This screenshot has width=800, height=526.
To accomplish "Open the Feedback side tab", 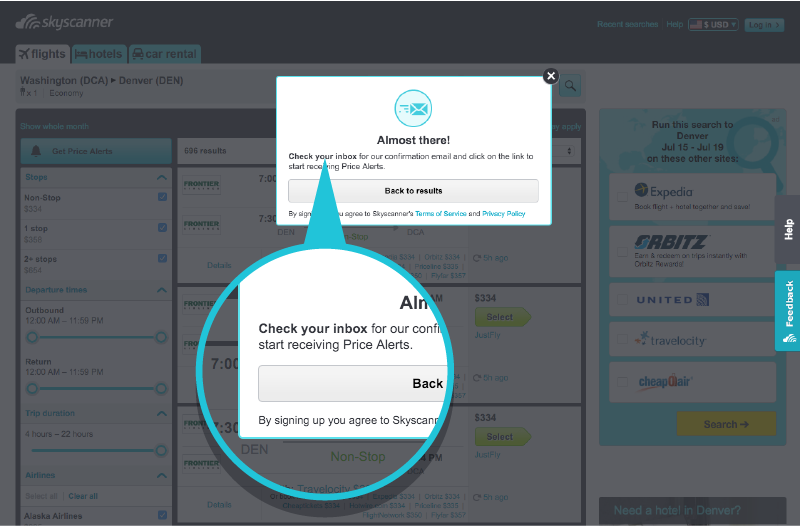I will coord(787,311).
